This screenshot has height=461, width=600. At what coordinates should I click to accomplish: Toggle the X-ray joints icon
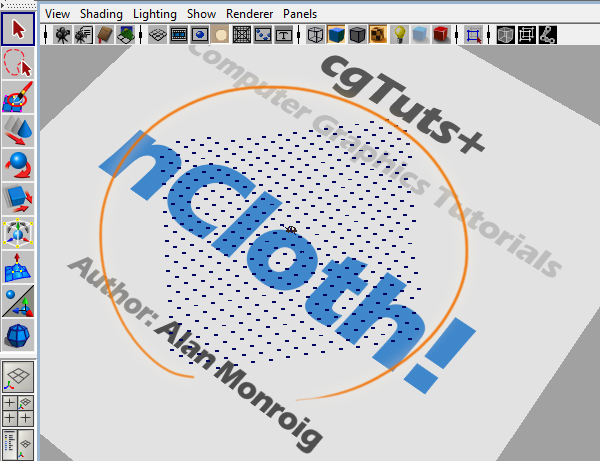(548, 35)
